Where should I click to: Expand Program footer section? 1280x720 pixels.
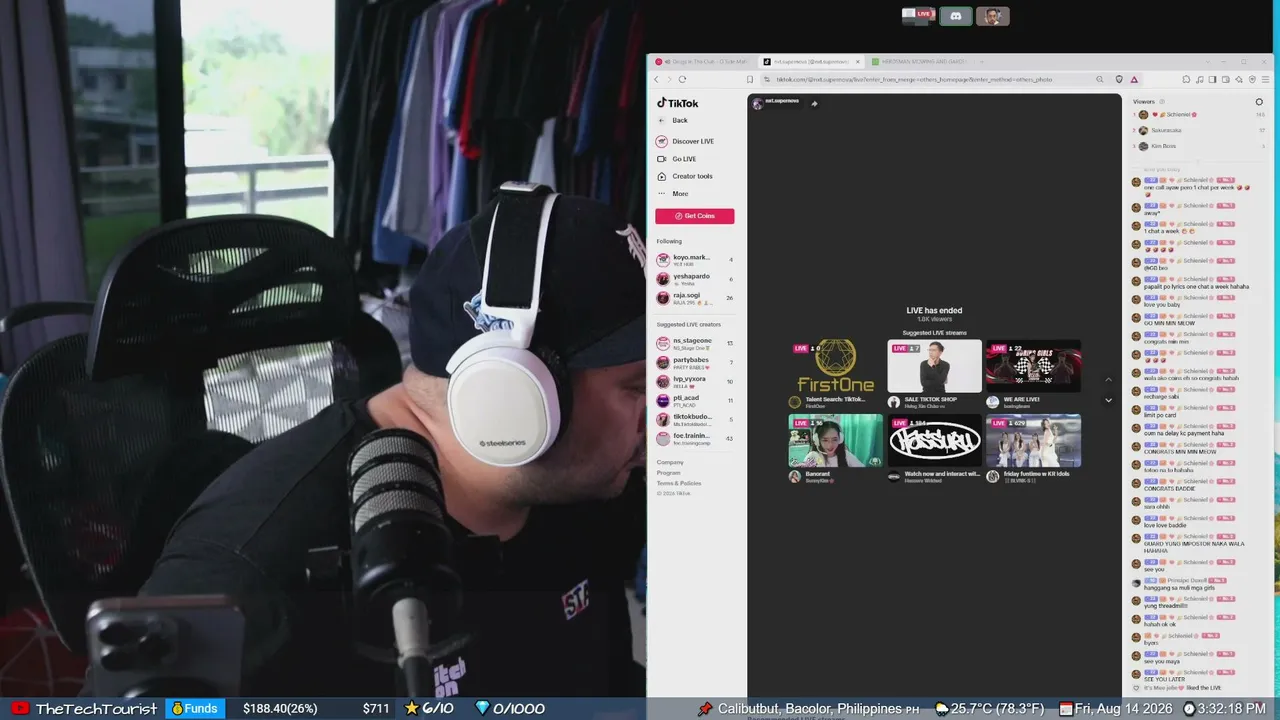coord(669,473)
